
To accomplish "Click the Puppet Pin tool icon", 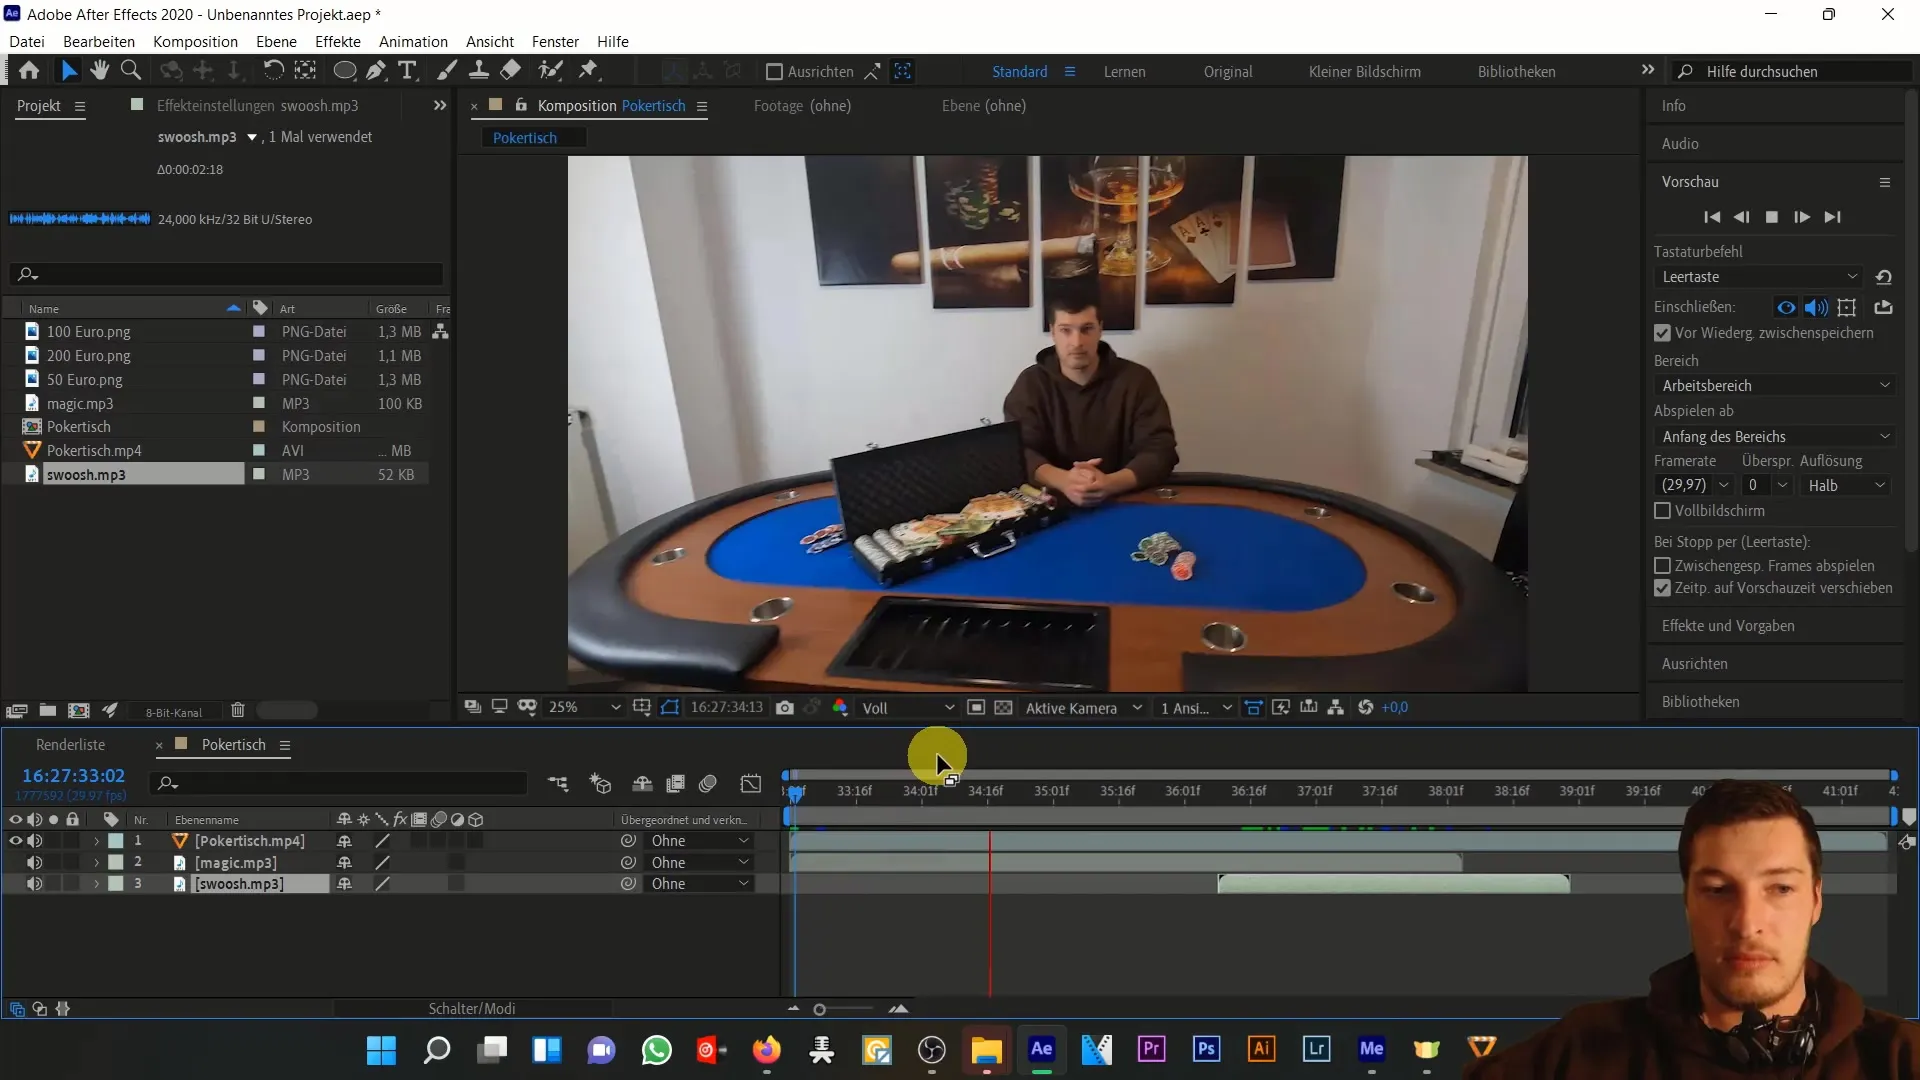I will [592, 70].
